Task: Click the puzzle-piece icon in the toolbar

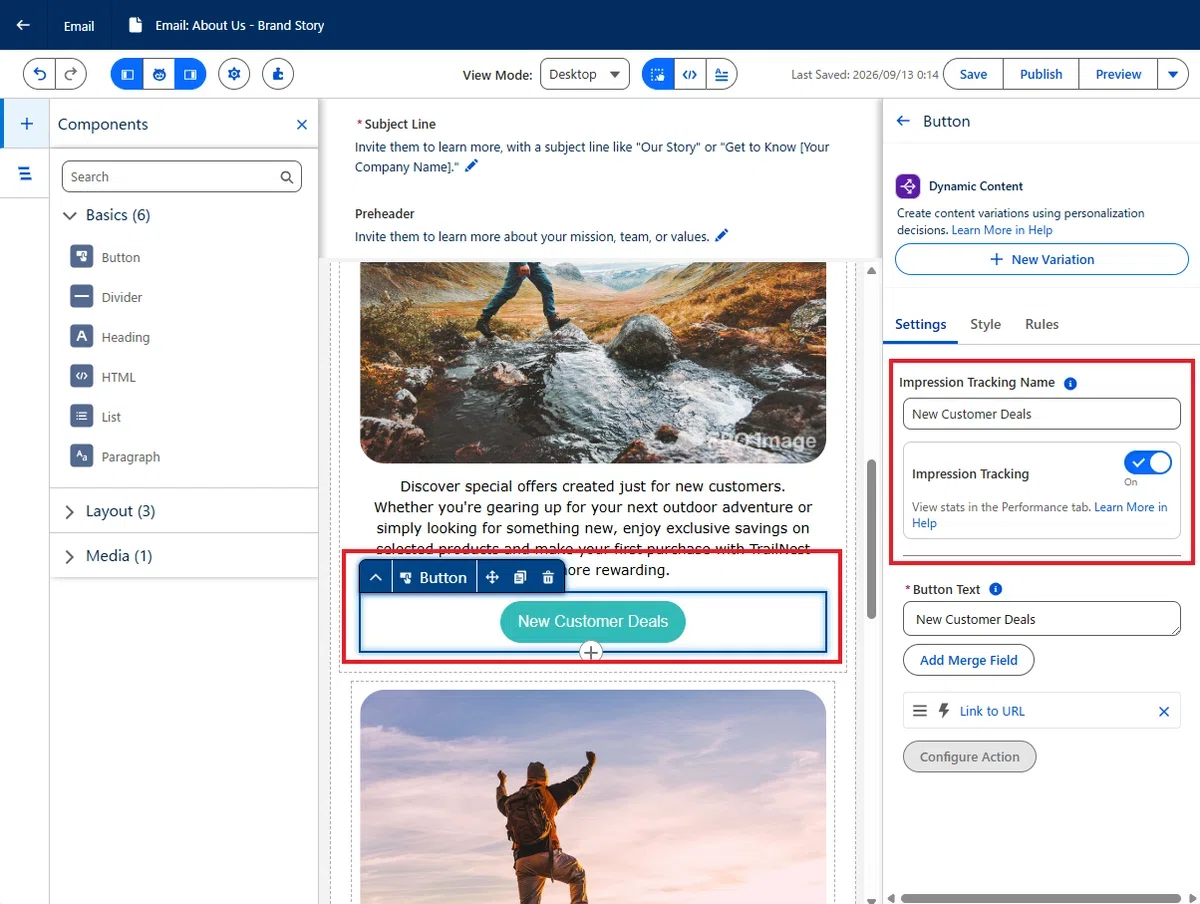Action: tap(278, 74)
